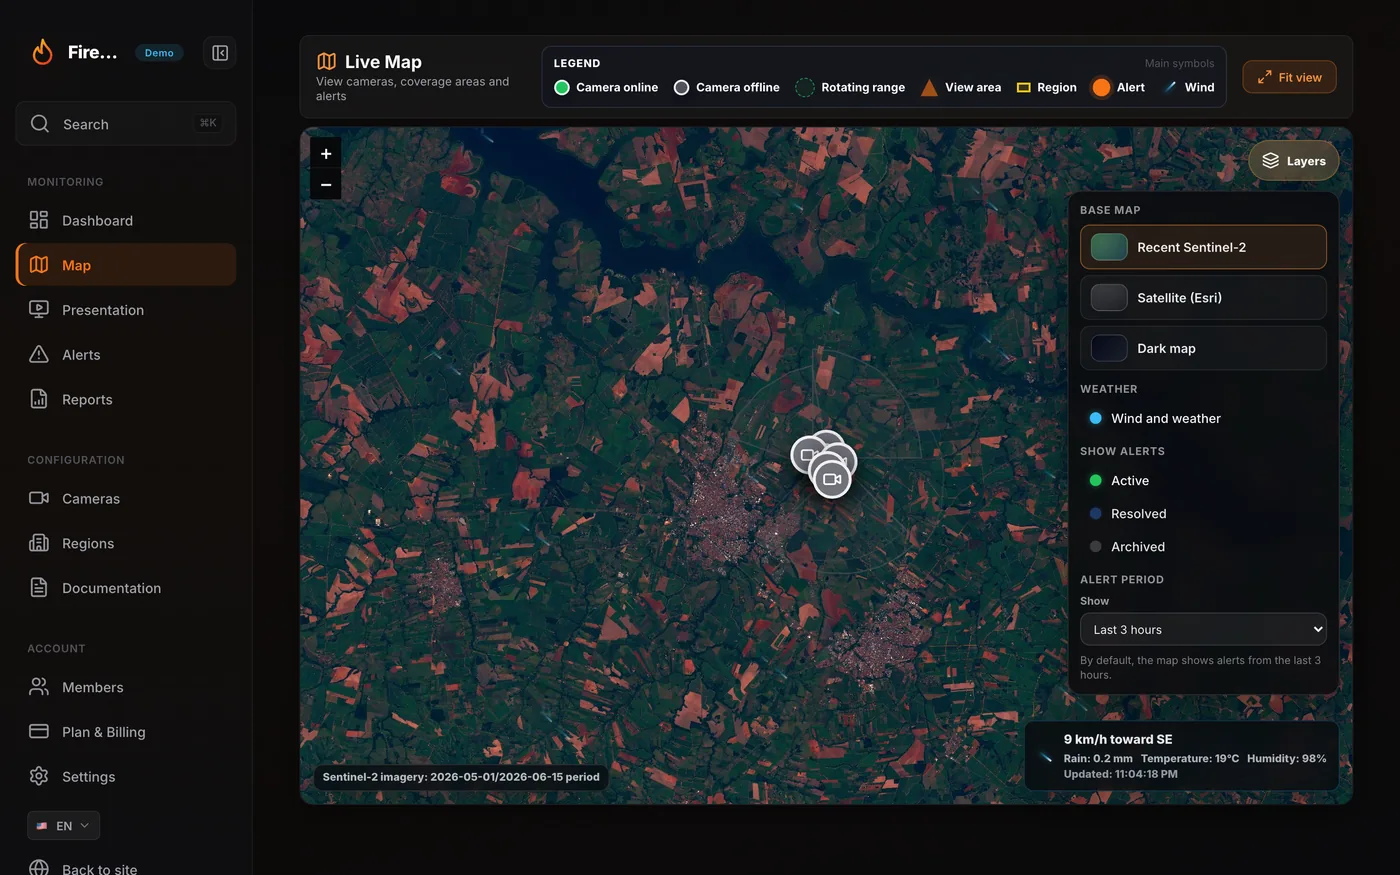Click the 'Updated: 11:04:18 PM' text

click(1120, 774)
